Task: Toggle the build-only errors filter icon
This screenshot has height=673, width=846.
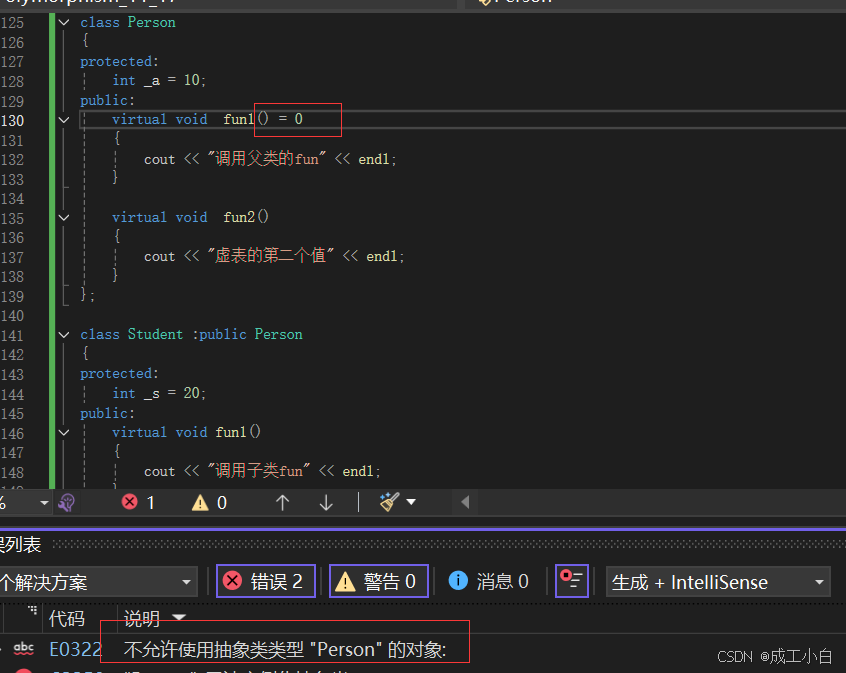Action: (572, 581)
